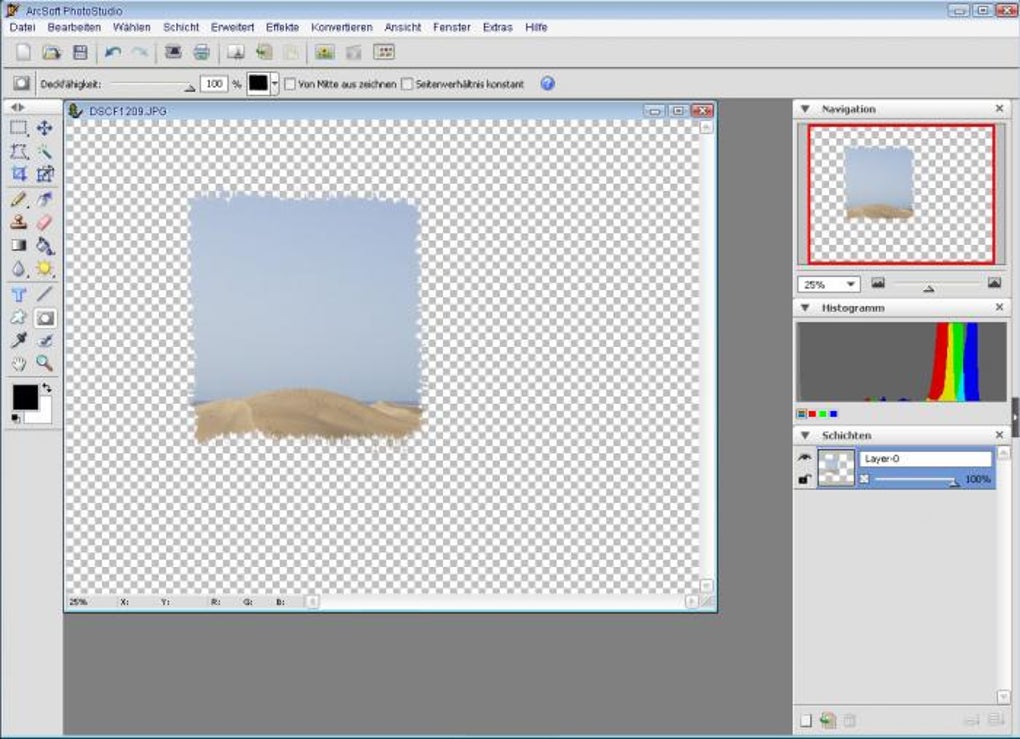Screen dimensions: 1020x739
Task: Click the Layer-0 opacity slider
Action: [x=917, y=480]
